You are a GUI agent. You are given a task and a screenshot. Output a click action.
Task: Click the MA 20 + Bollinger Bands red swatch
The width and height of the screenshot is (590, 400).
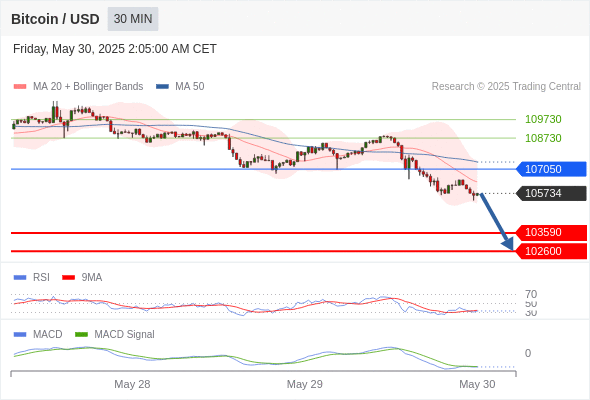pos(20,87)
